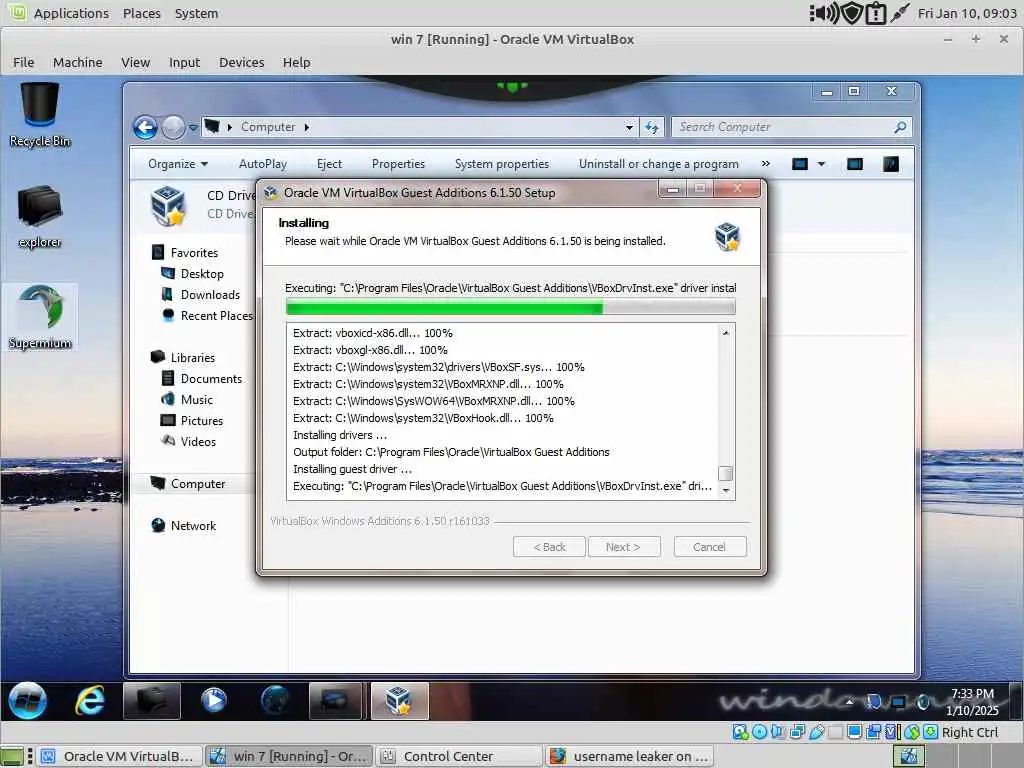This screenshot has height=768, width=1024.
Task: Click the host network plug tray icon
Action: click(x=899, y=13)
